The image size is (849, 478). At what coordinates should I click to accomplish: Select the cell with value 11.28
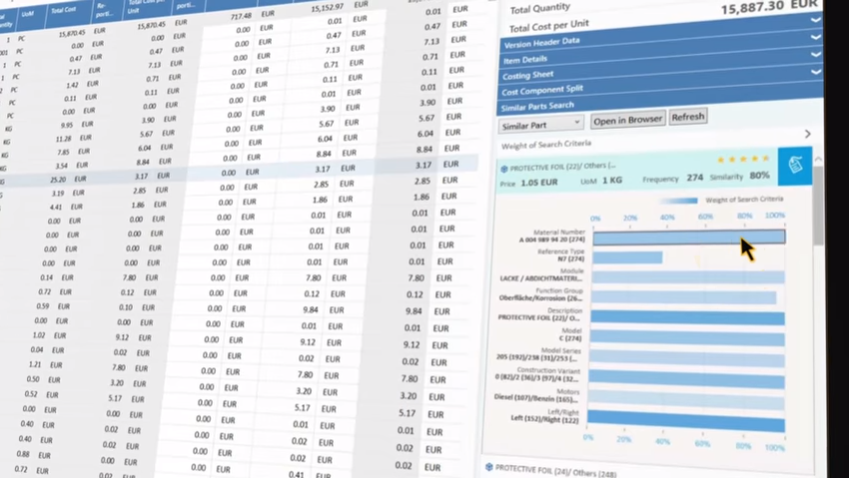[63, 139]
